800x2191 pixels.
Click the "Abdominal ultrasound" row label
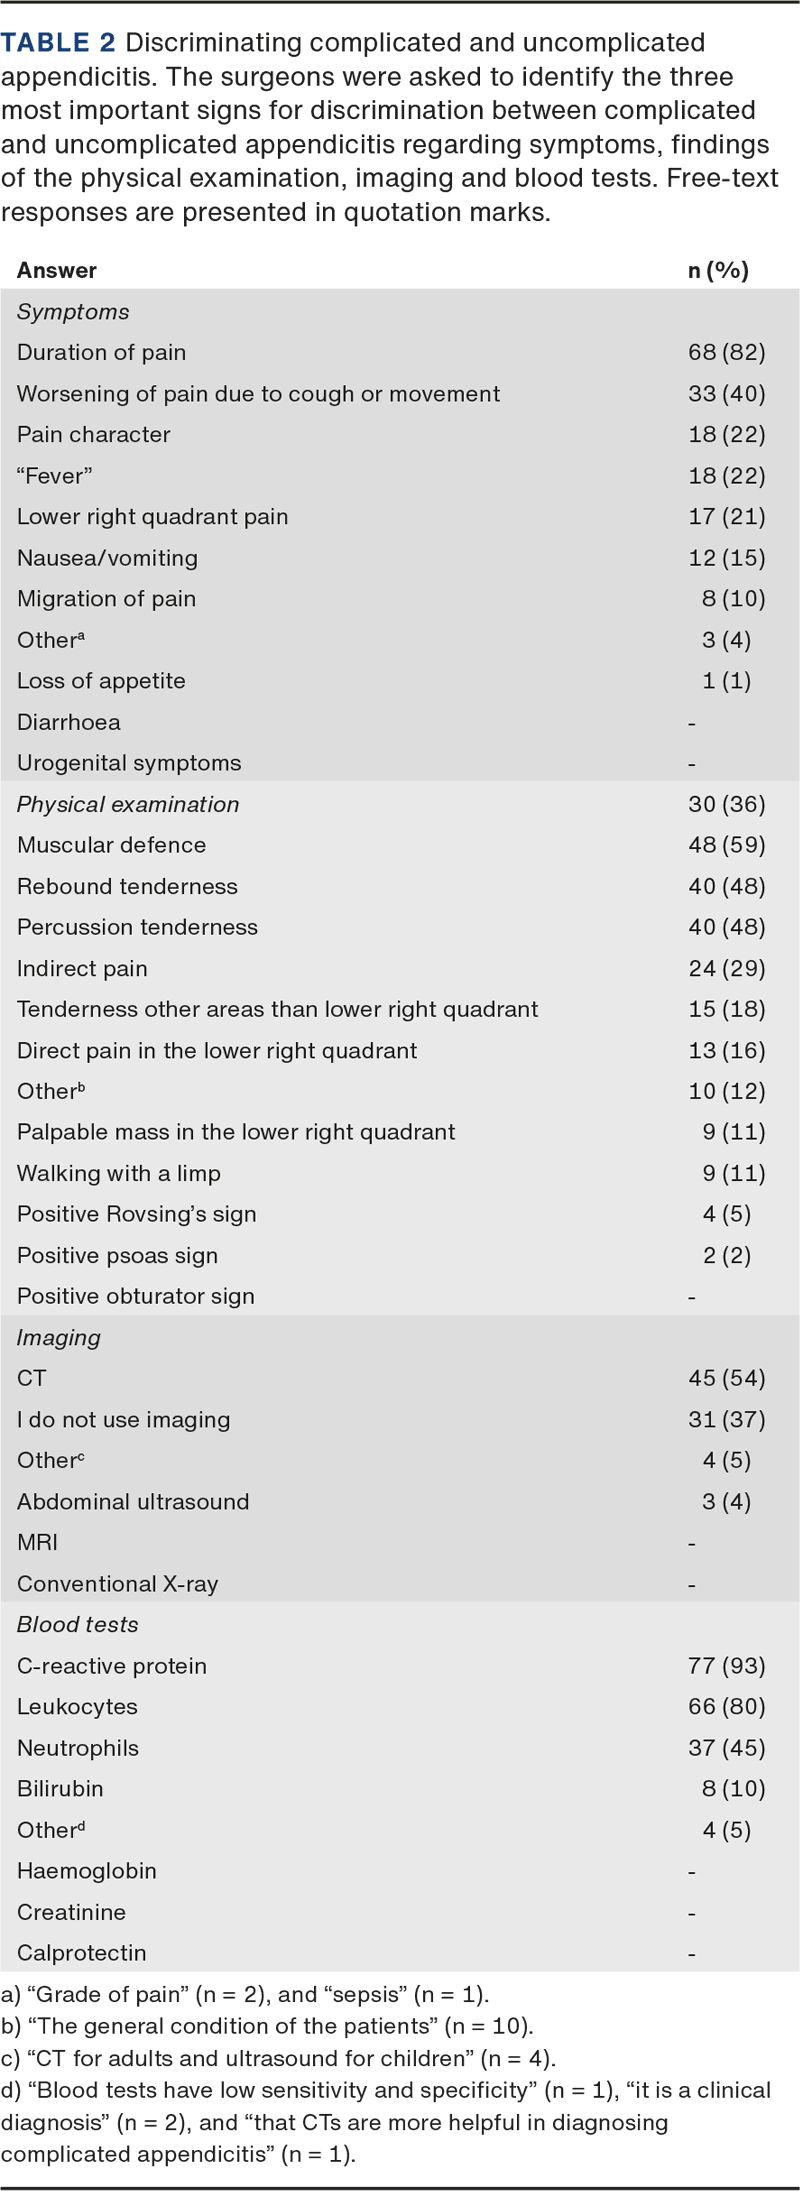pos(133,1502)
